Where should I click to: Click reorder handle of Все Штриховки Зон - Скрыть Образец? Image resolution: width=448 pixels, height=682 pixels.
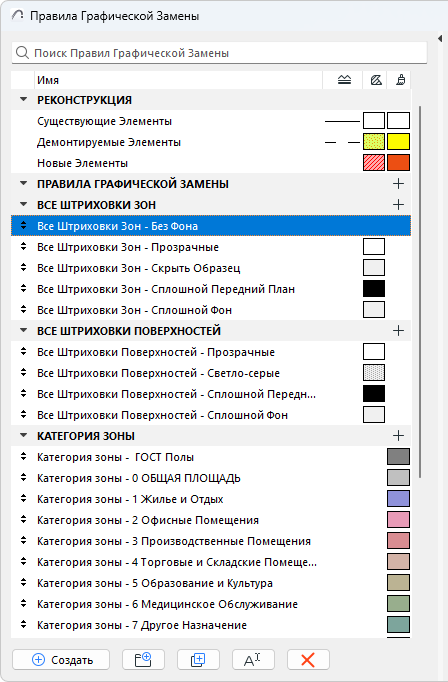coord(23,267)
